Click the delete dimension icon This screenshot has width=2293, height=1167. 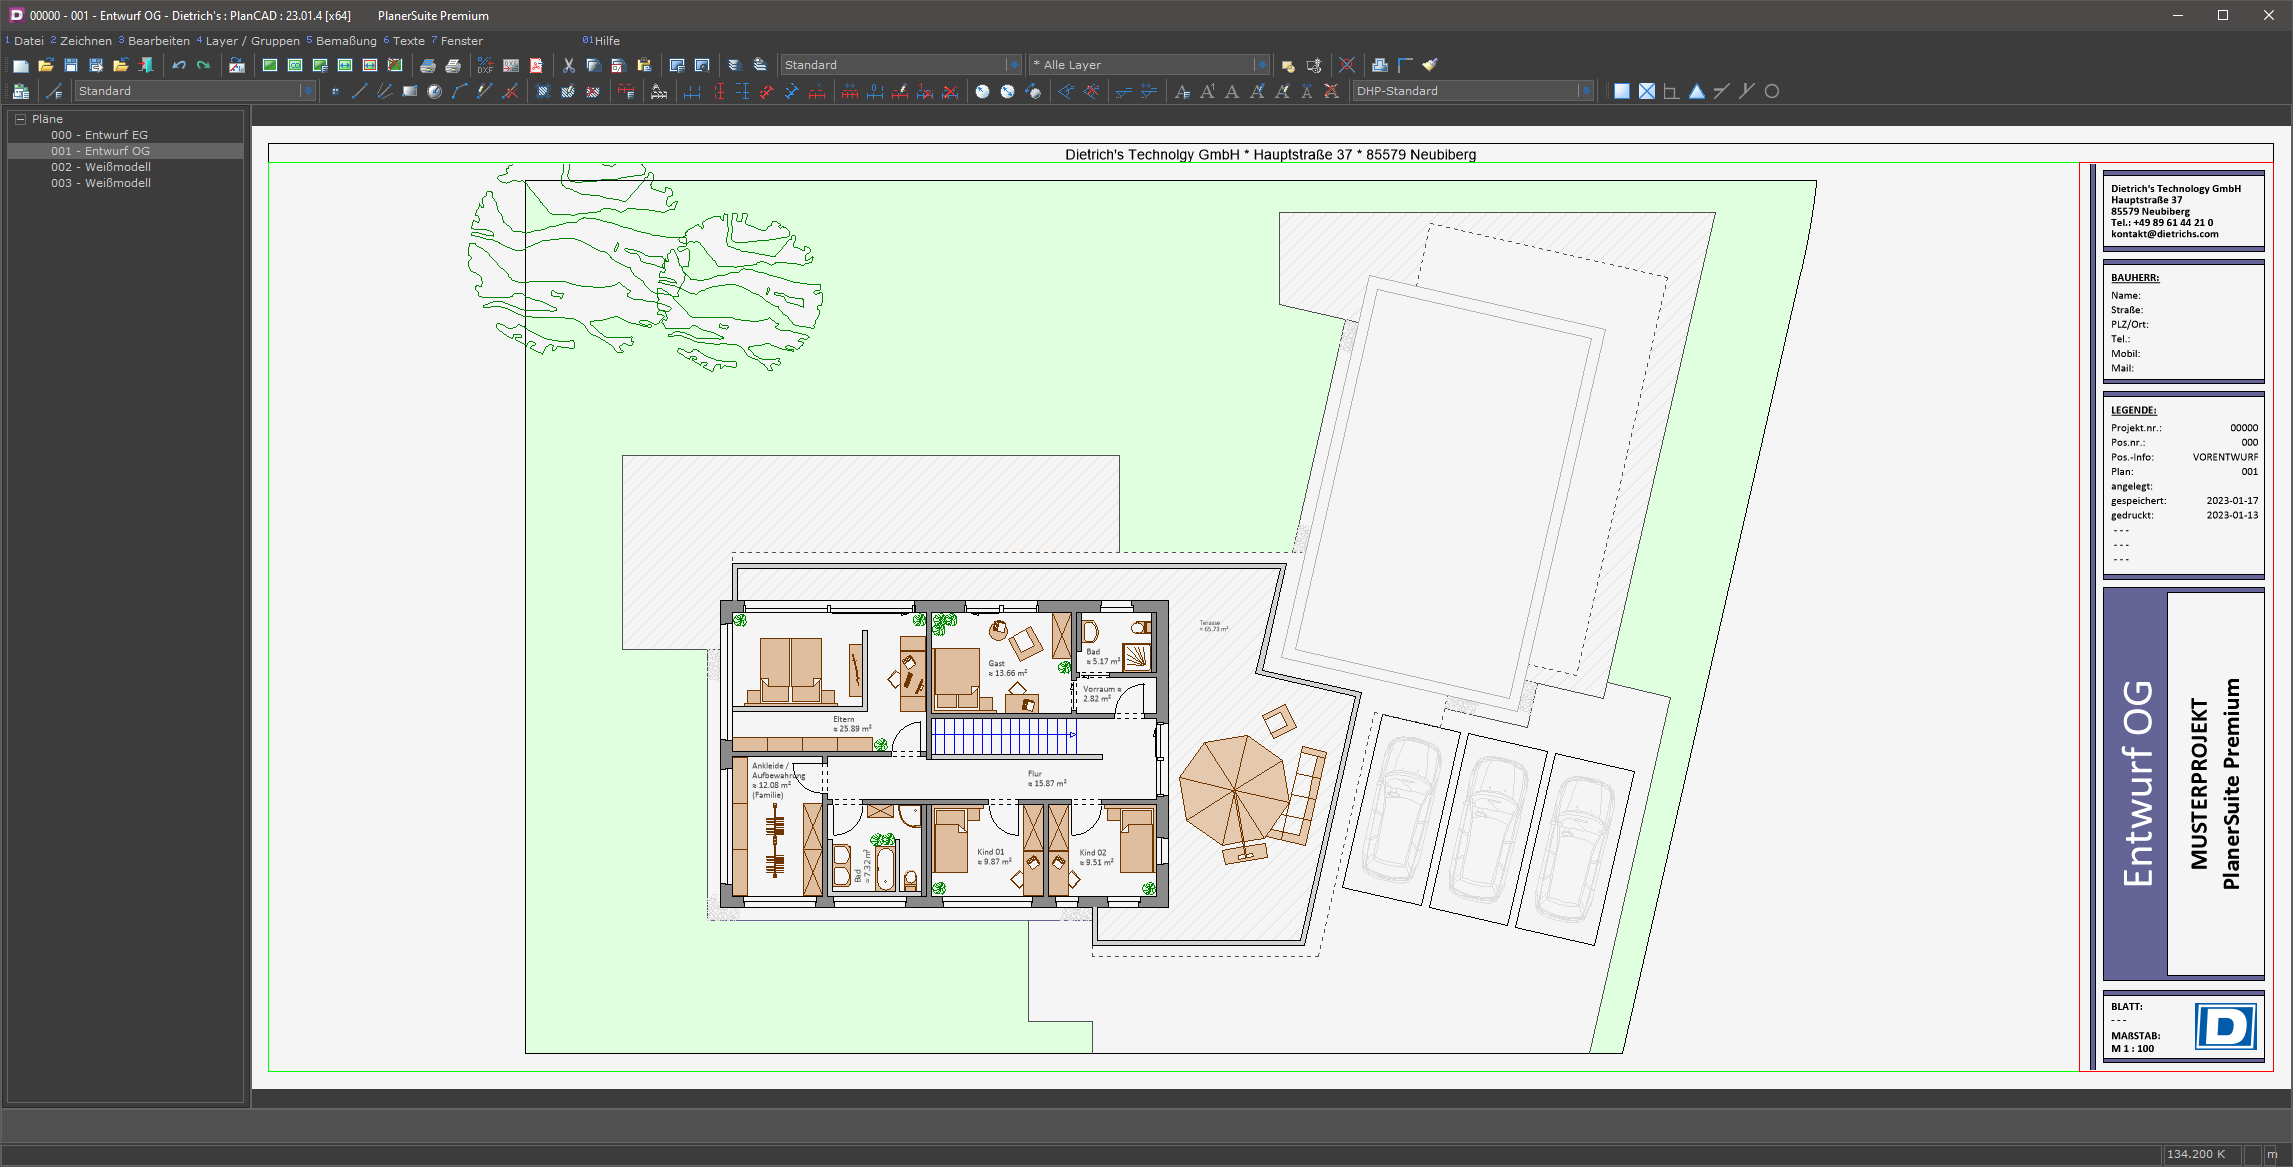950,92
